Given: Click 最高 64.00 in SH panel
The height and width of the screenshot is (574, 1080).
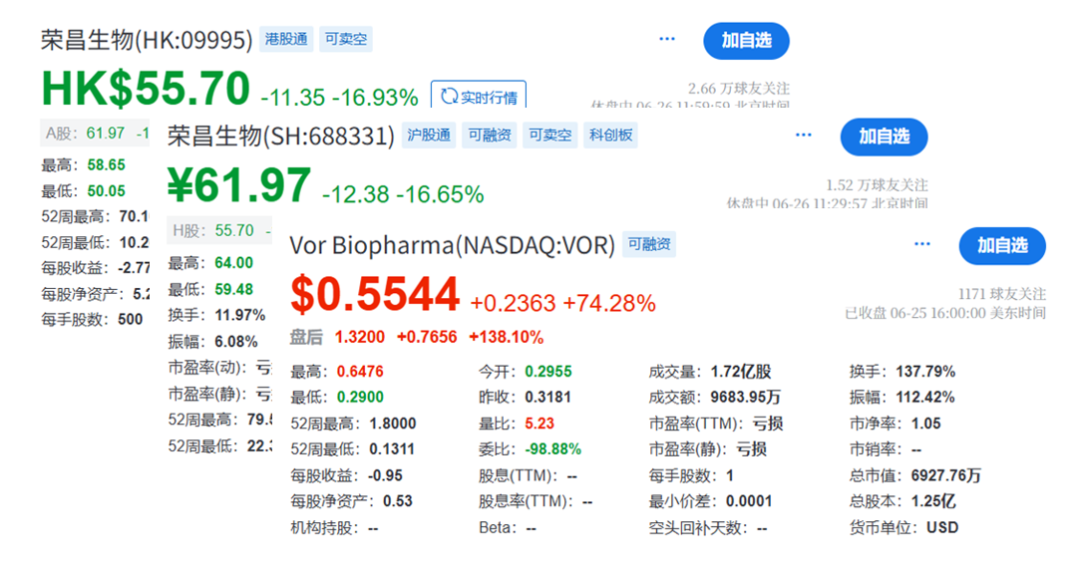Looking at the screenshot, I should (x=233, y=263).
